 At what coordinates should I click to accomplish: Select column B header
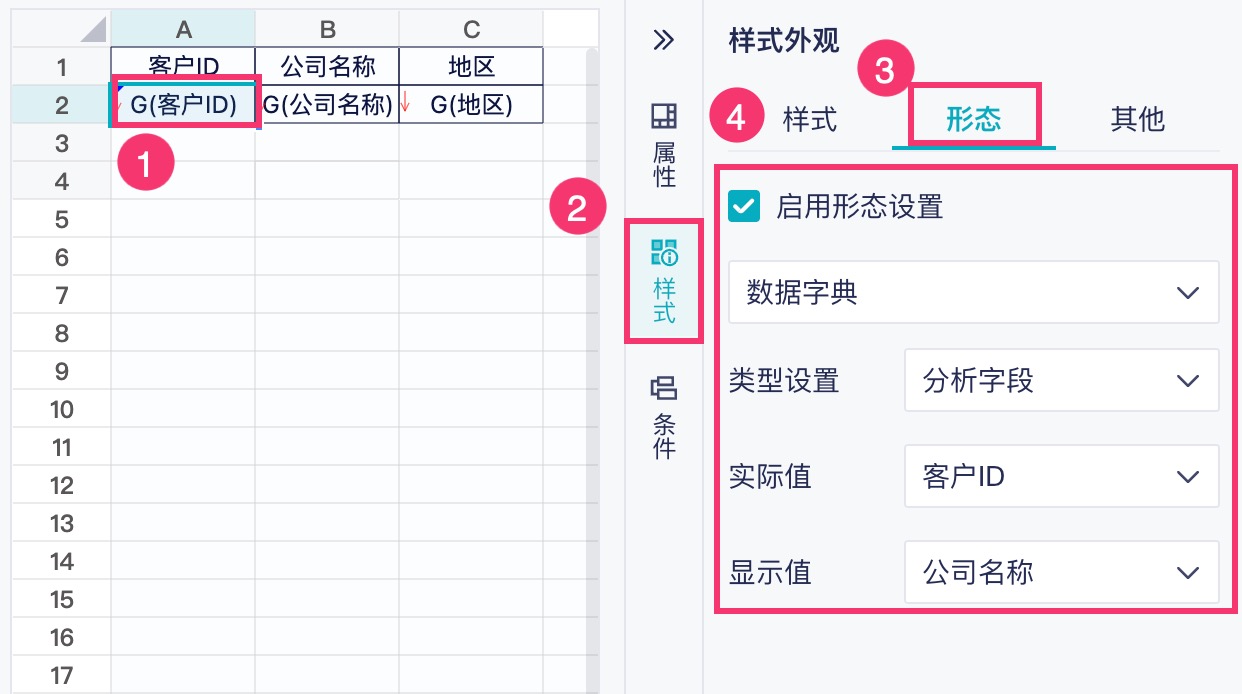[327, 29]
